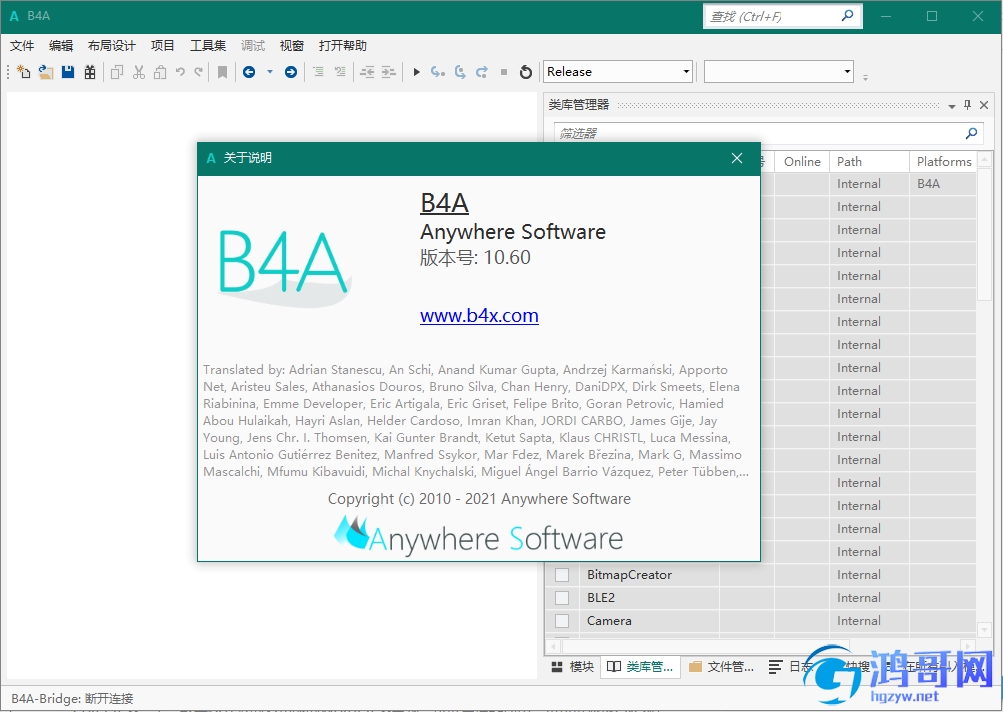Navigate forward with blue right arrow

[x=290, y=72]
